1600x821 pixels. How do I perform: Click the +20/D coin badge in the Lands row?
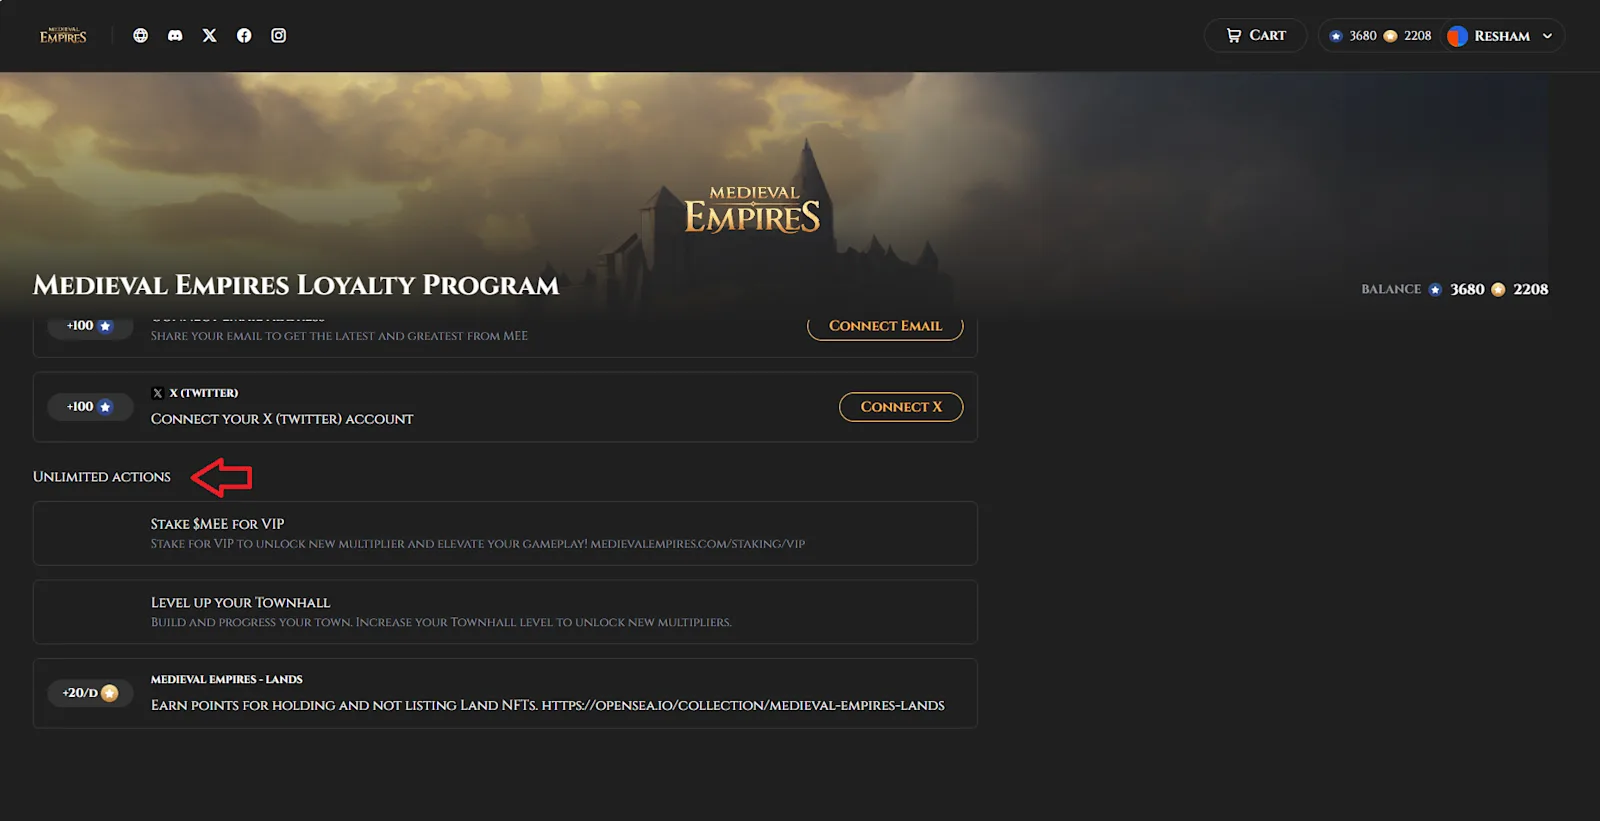90,693
